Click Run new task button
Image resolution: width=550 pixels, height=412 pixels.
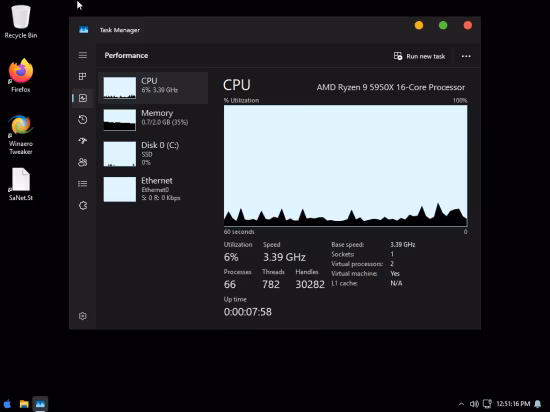point(420,56)
